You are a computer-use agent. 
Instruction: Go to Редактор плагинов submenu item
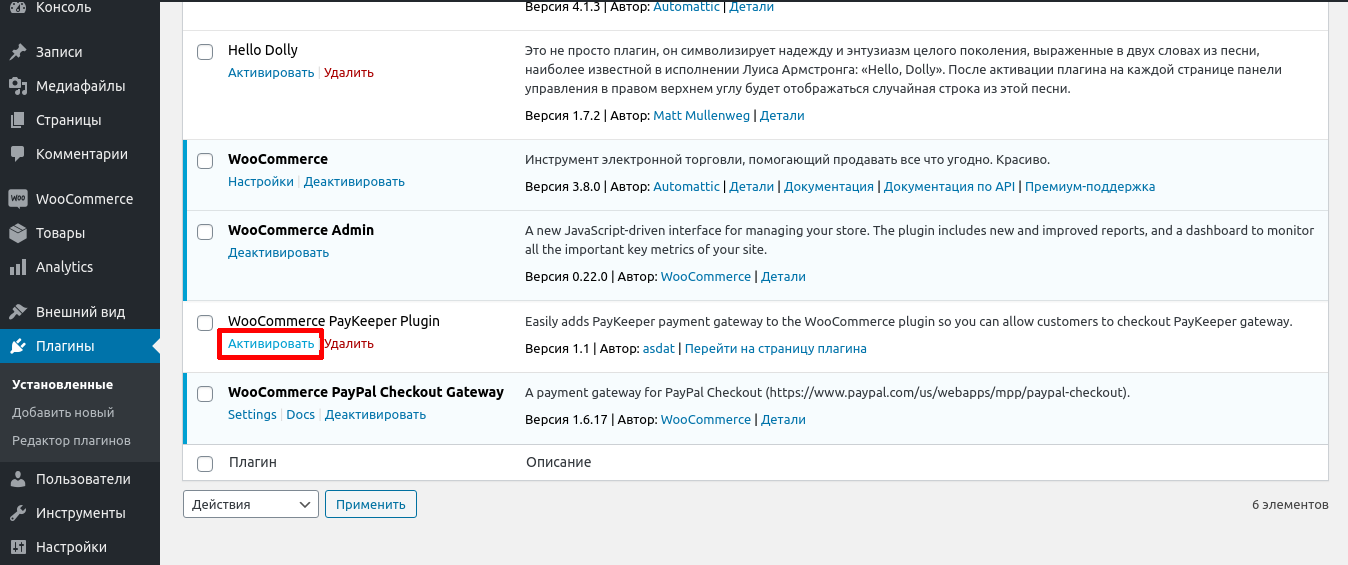point(71,440)
